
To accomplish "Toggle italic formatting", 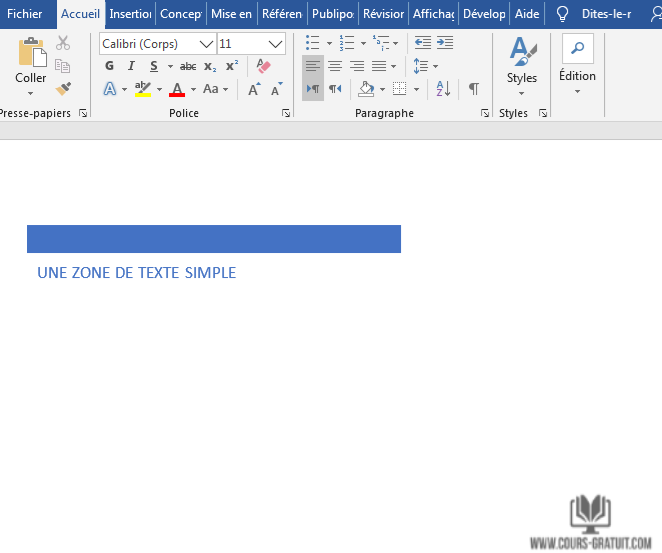I will (131, 66).
